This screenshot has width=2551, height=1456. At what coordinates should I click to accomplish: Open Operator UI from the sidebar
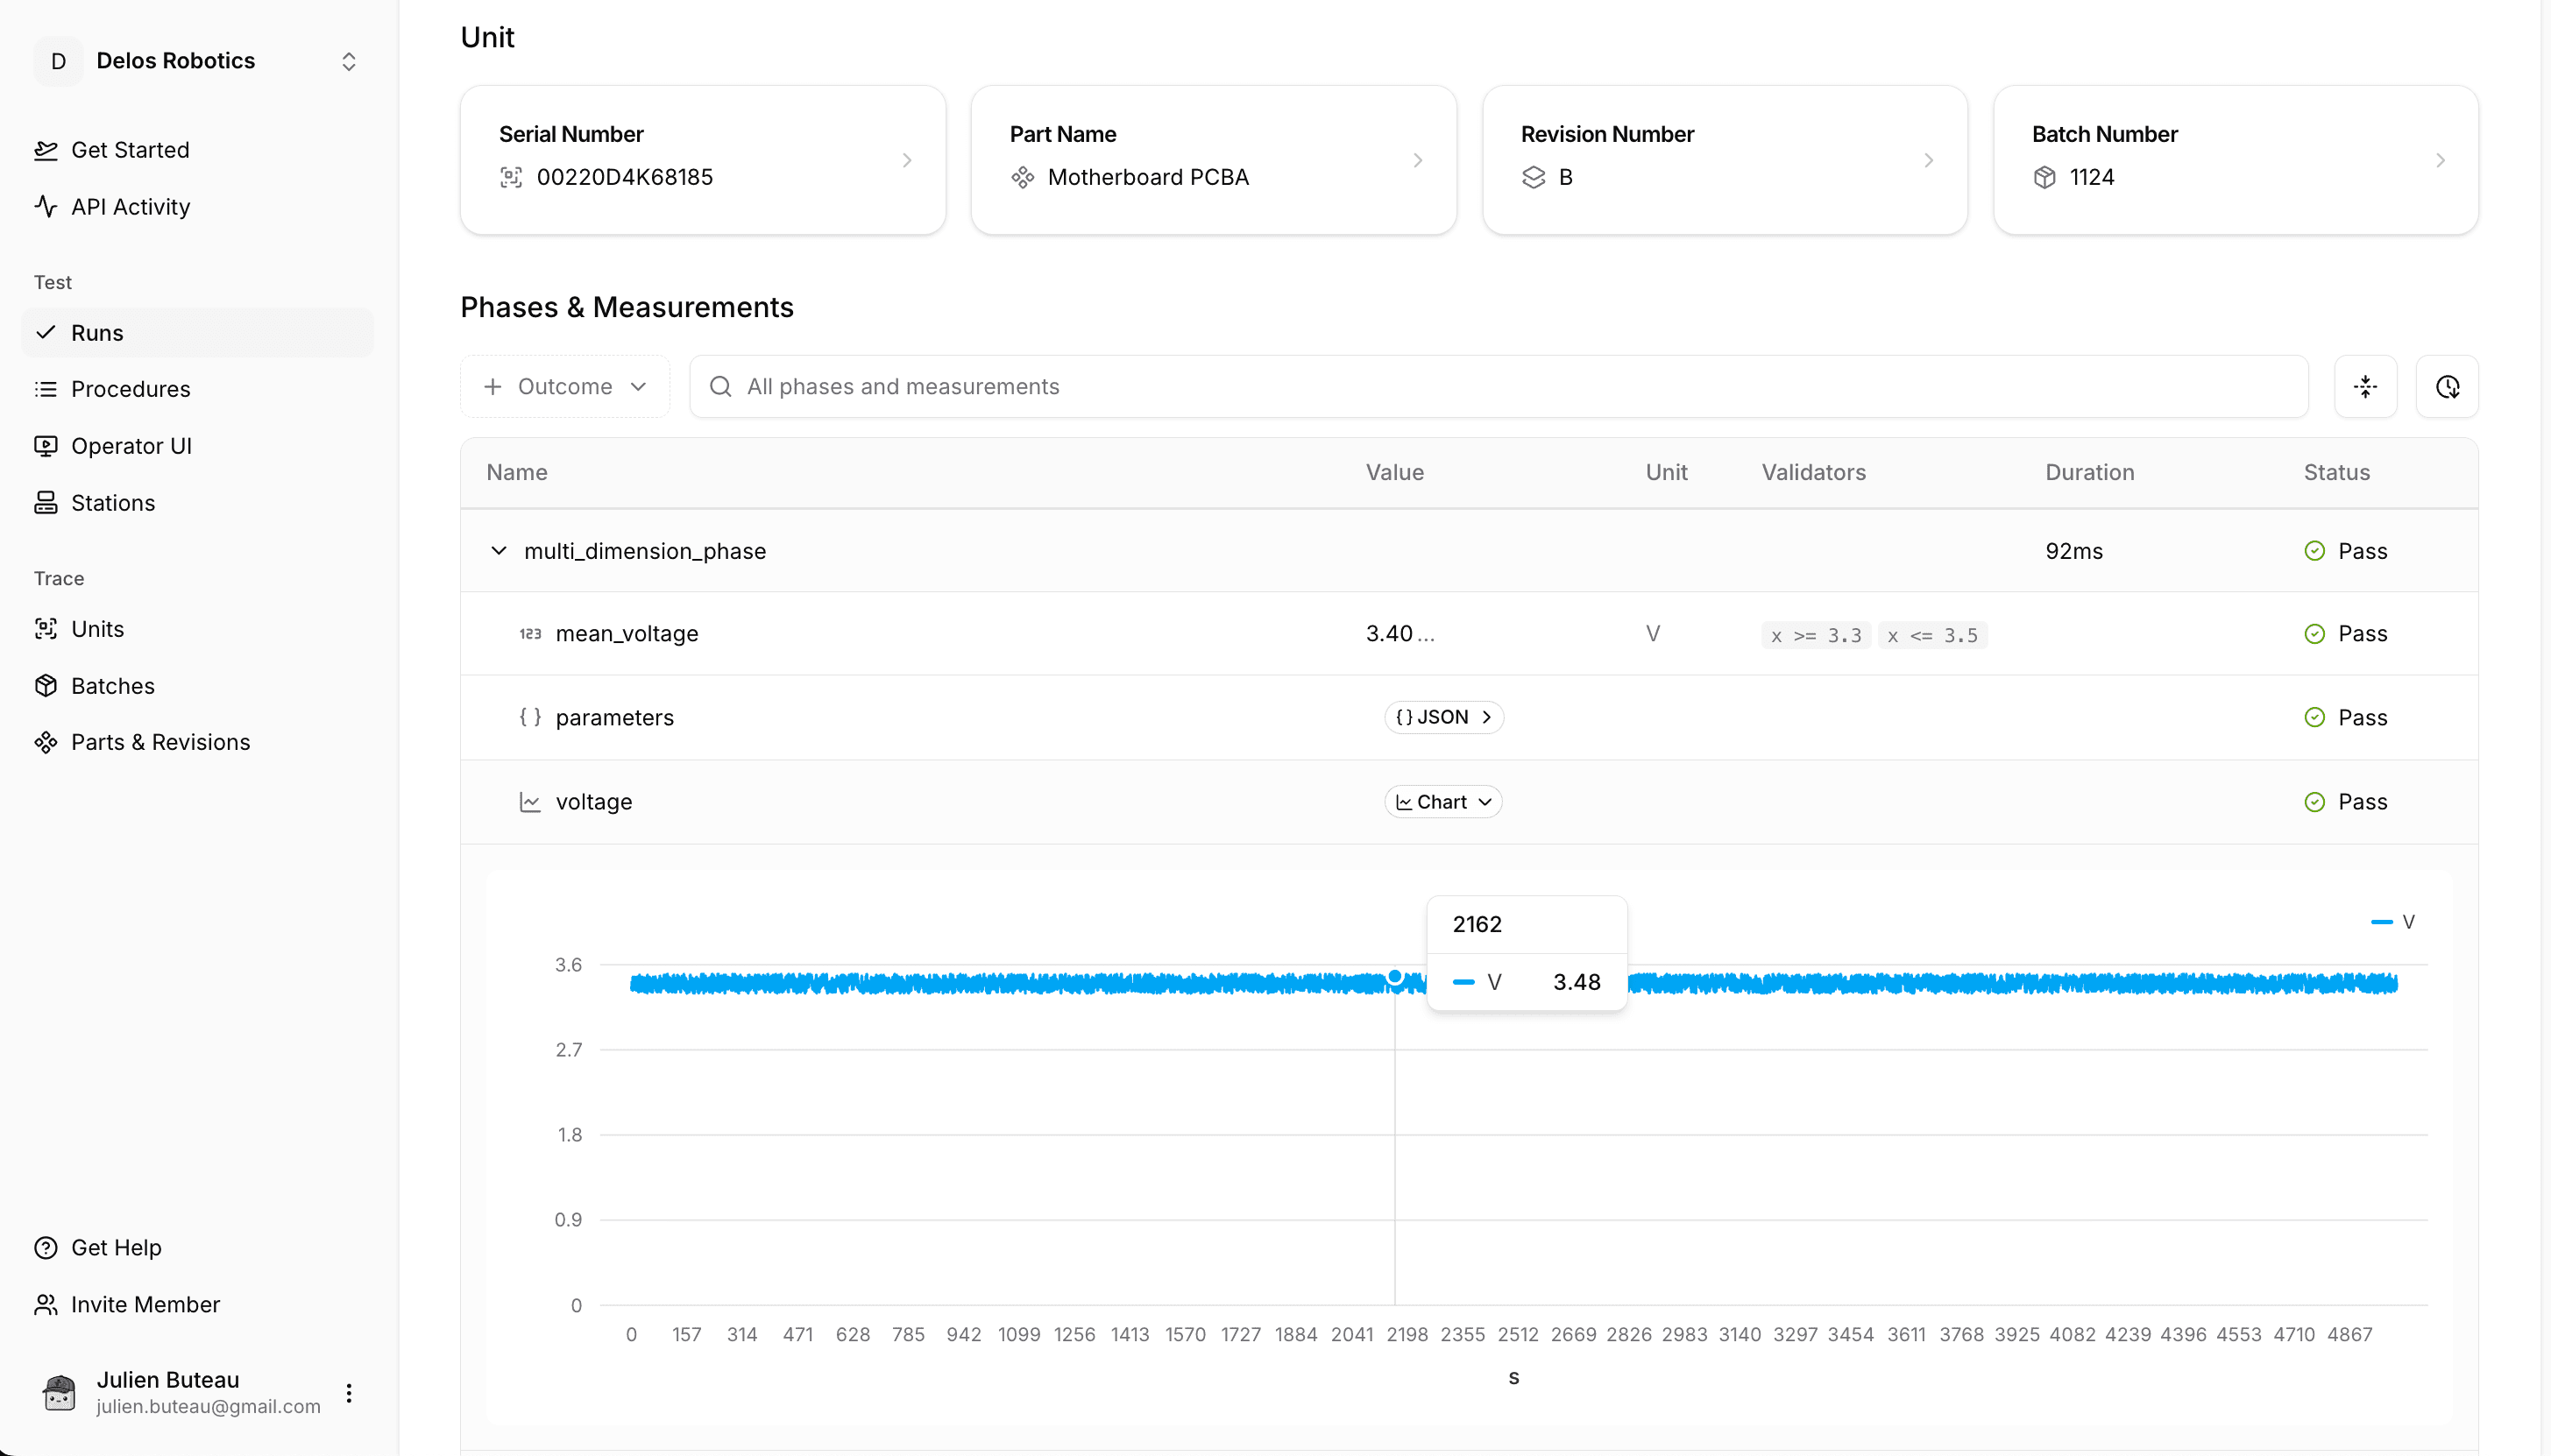tap(132, 446)
